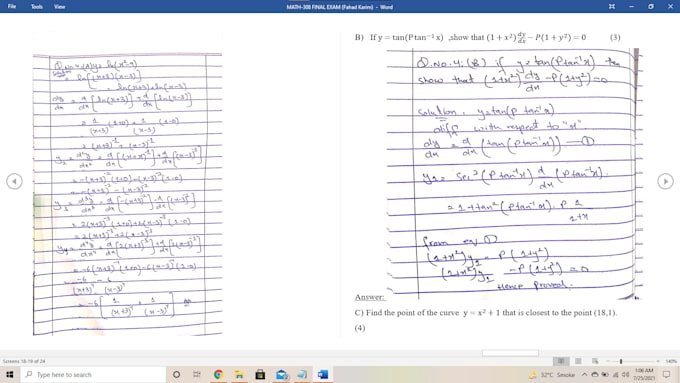Image resolution: width=680 pixels, height=383 pixels.
Task: Open the taskbar app between Mail and Word
Action: coord(302,374)
